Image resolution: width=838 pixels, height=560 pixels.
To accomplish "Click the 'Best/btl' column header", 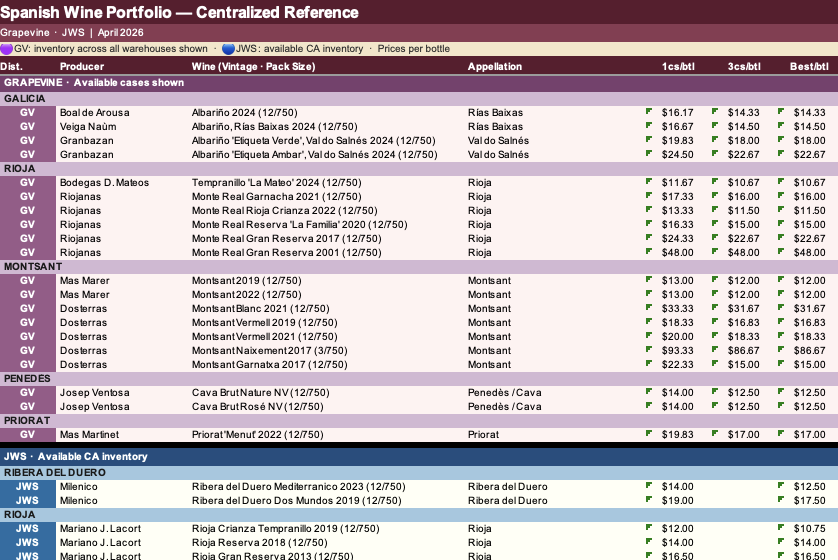I will coord(809,66).
